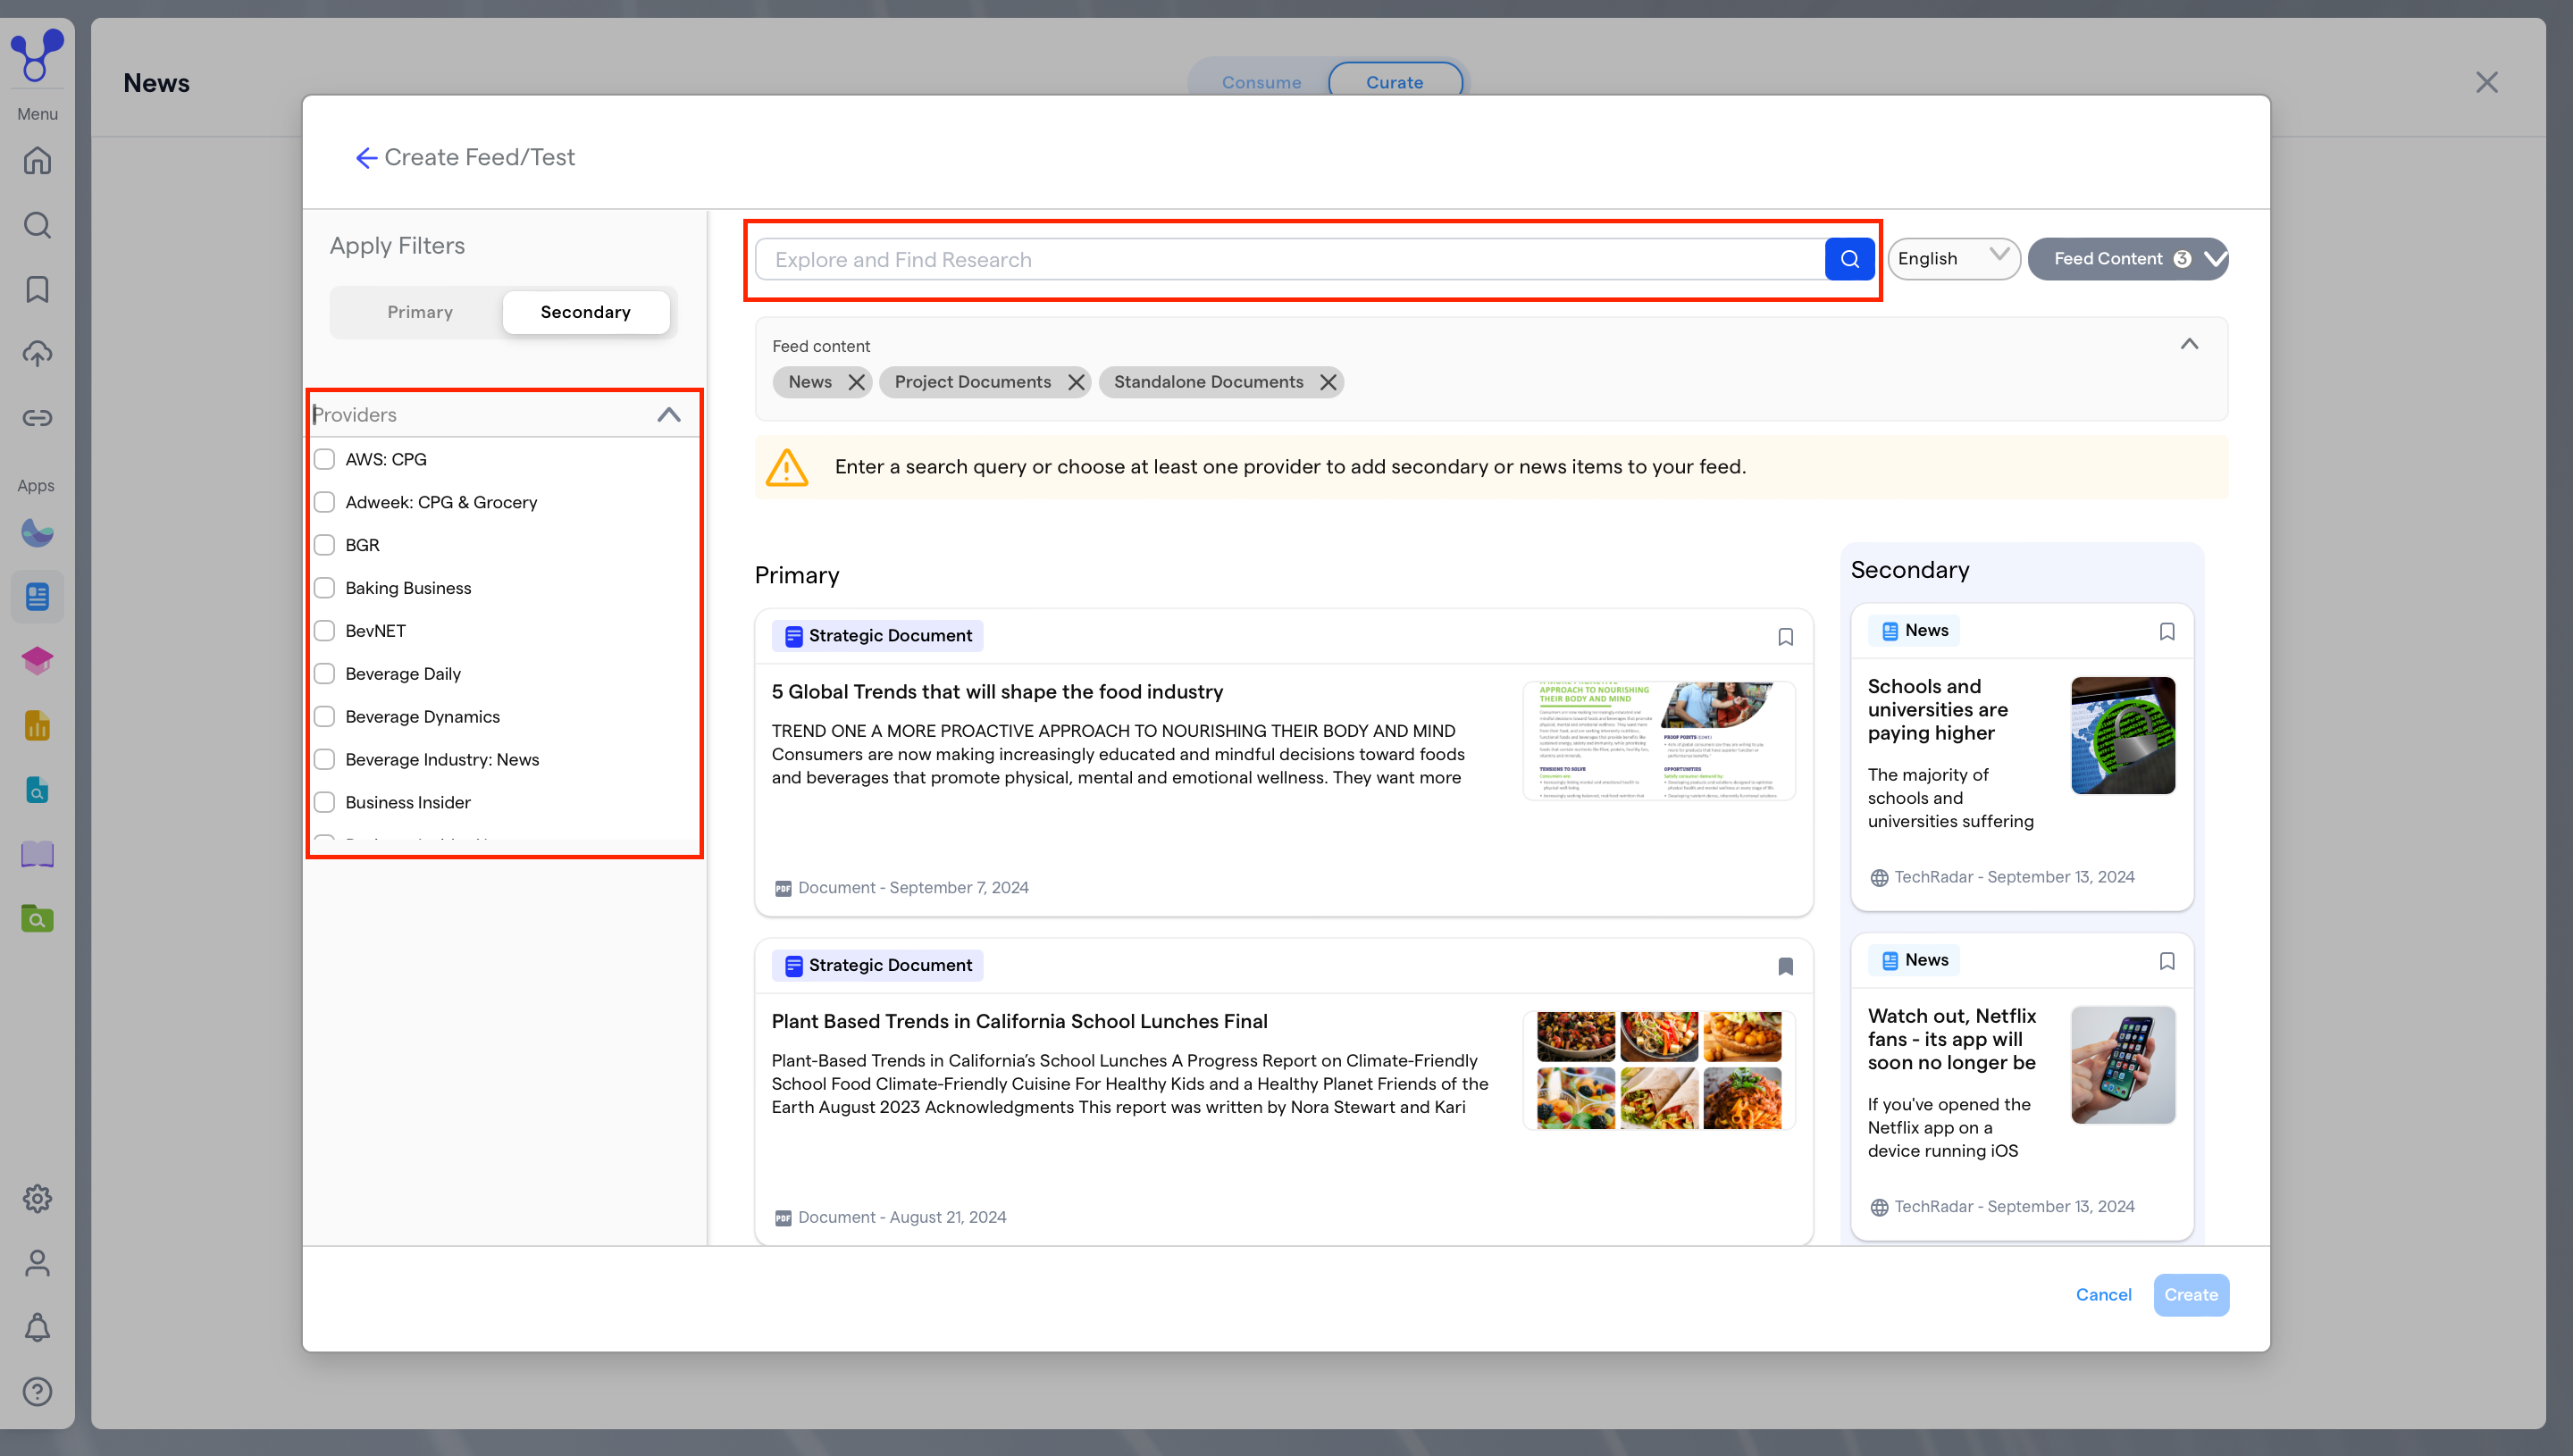2573x1456 pixels.
Task: Collapse the Providers filter section
Action: point(668,415)
